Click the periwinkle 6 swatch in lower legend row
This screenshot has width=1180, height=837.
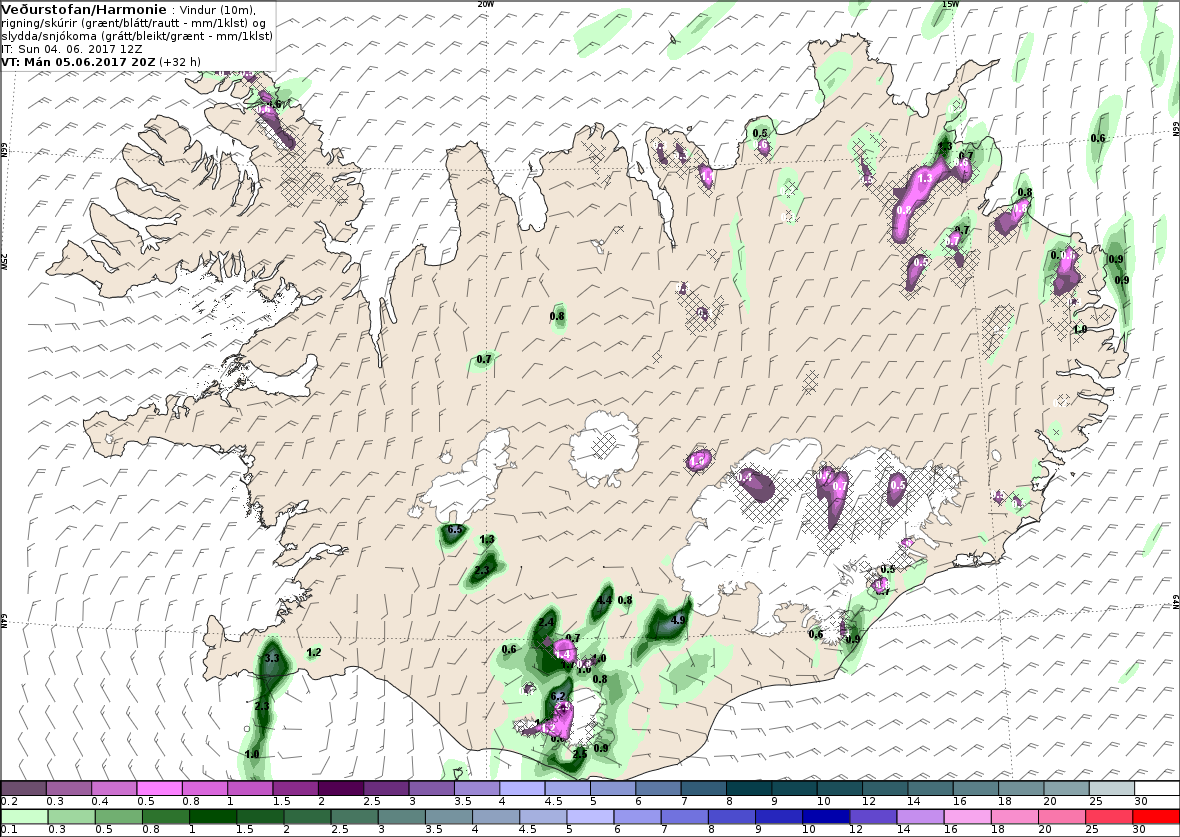point(637,817)
